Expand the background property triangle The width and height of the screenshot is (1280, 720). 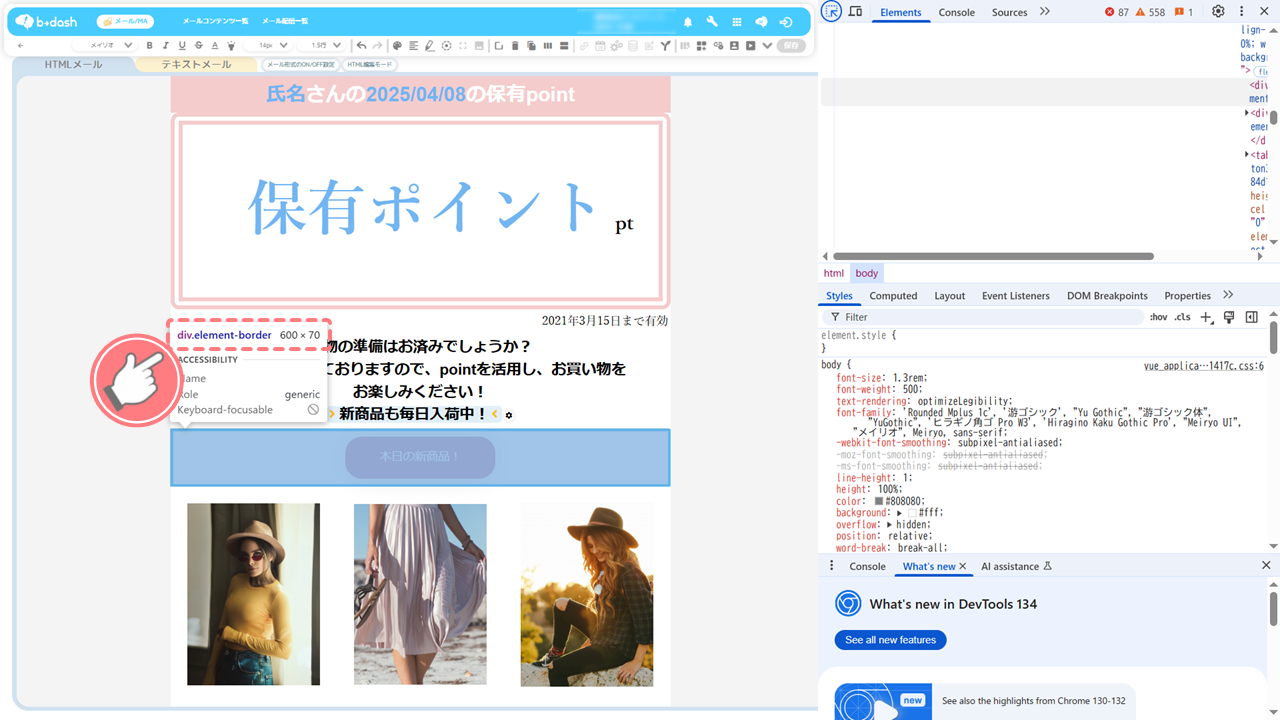(x=899, y=512)
